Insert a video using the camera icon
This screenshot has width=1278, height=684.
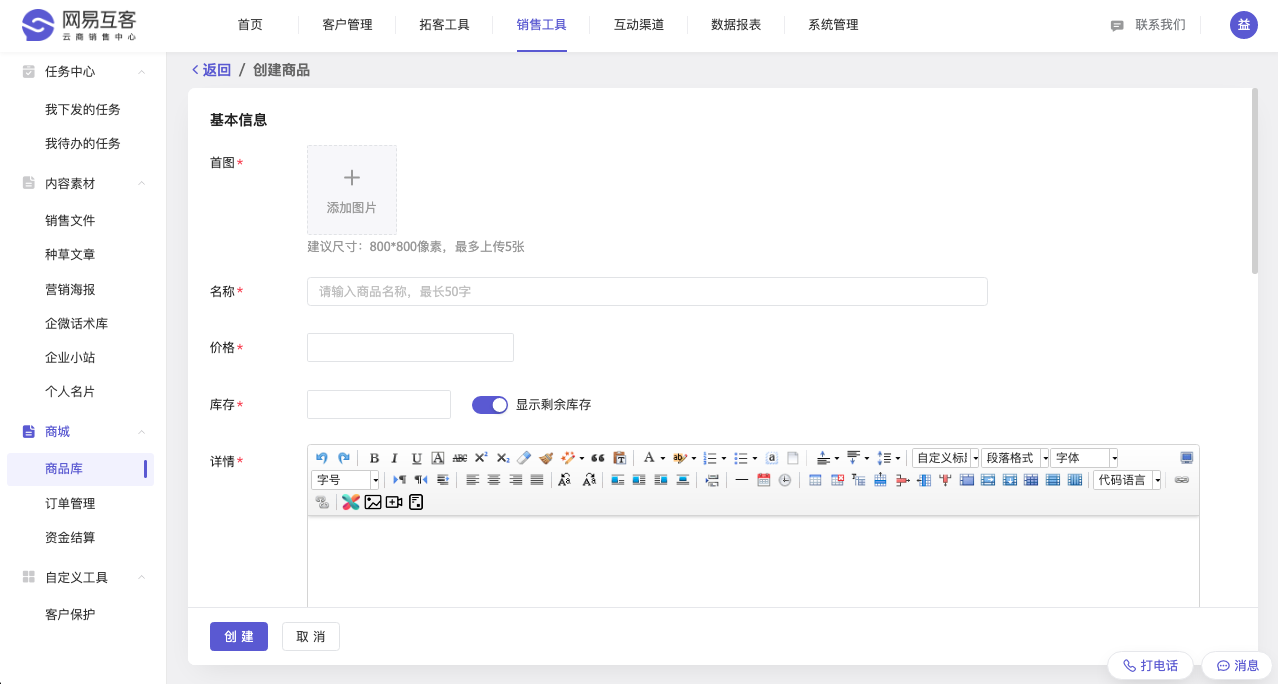(x=394, y=502)
